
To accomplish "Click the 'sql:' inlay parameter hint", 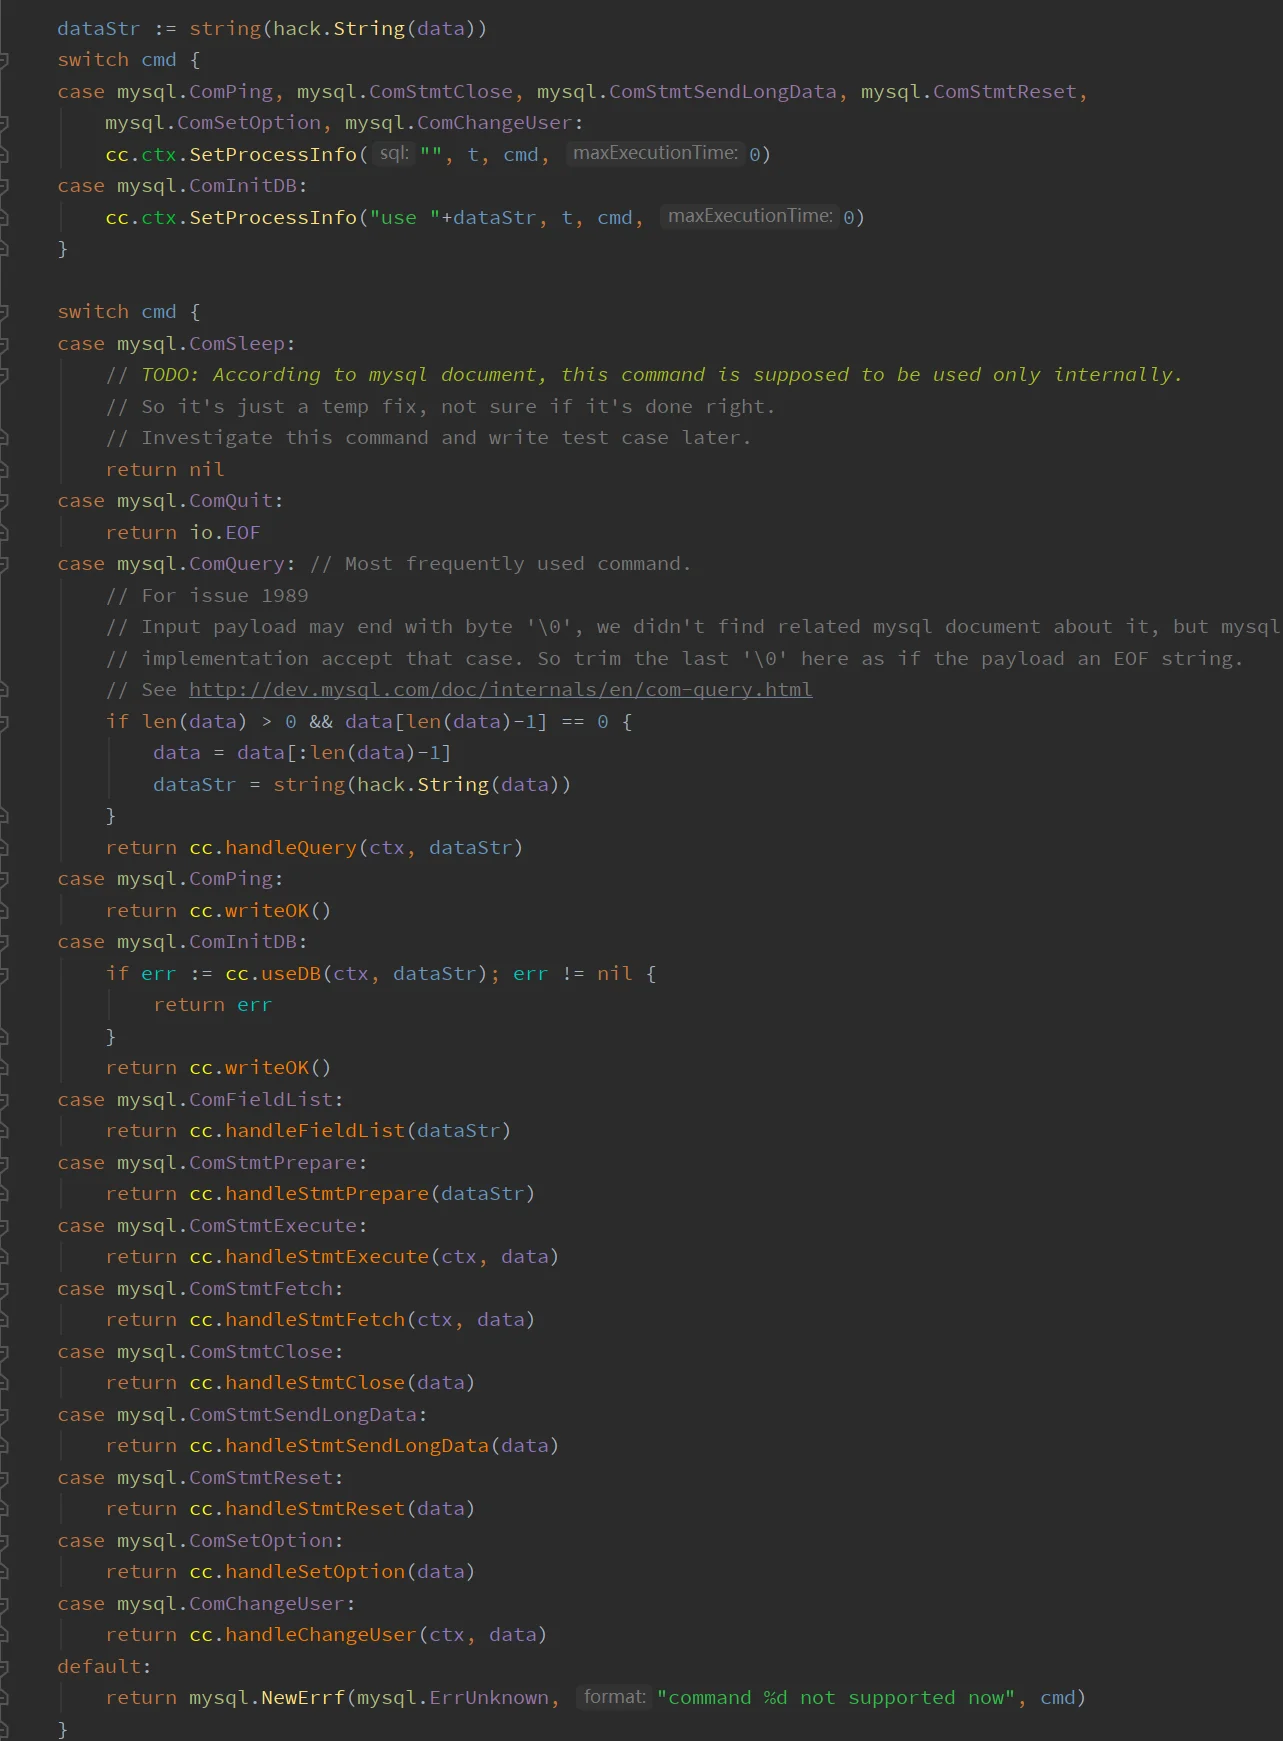I will [394, 154].
